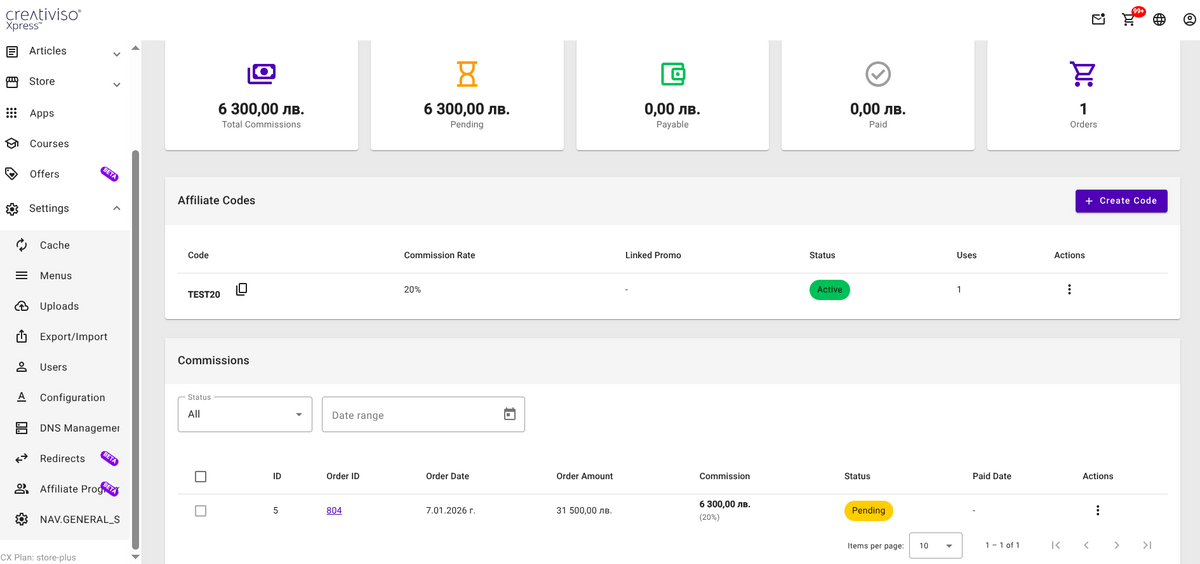
Task: Copy the TEST20 affiliate code
Action: coord(241,290)
